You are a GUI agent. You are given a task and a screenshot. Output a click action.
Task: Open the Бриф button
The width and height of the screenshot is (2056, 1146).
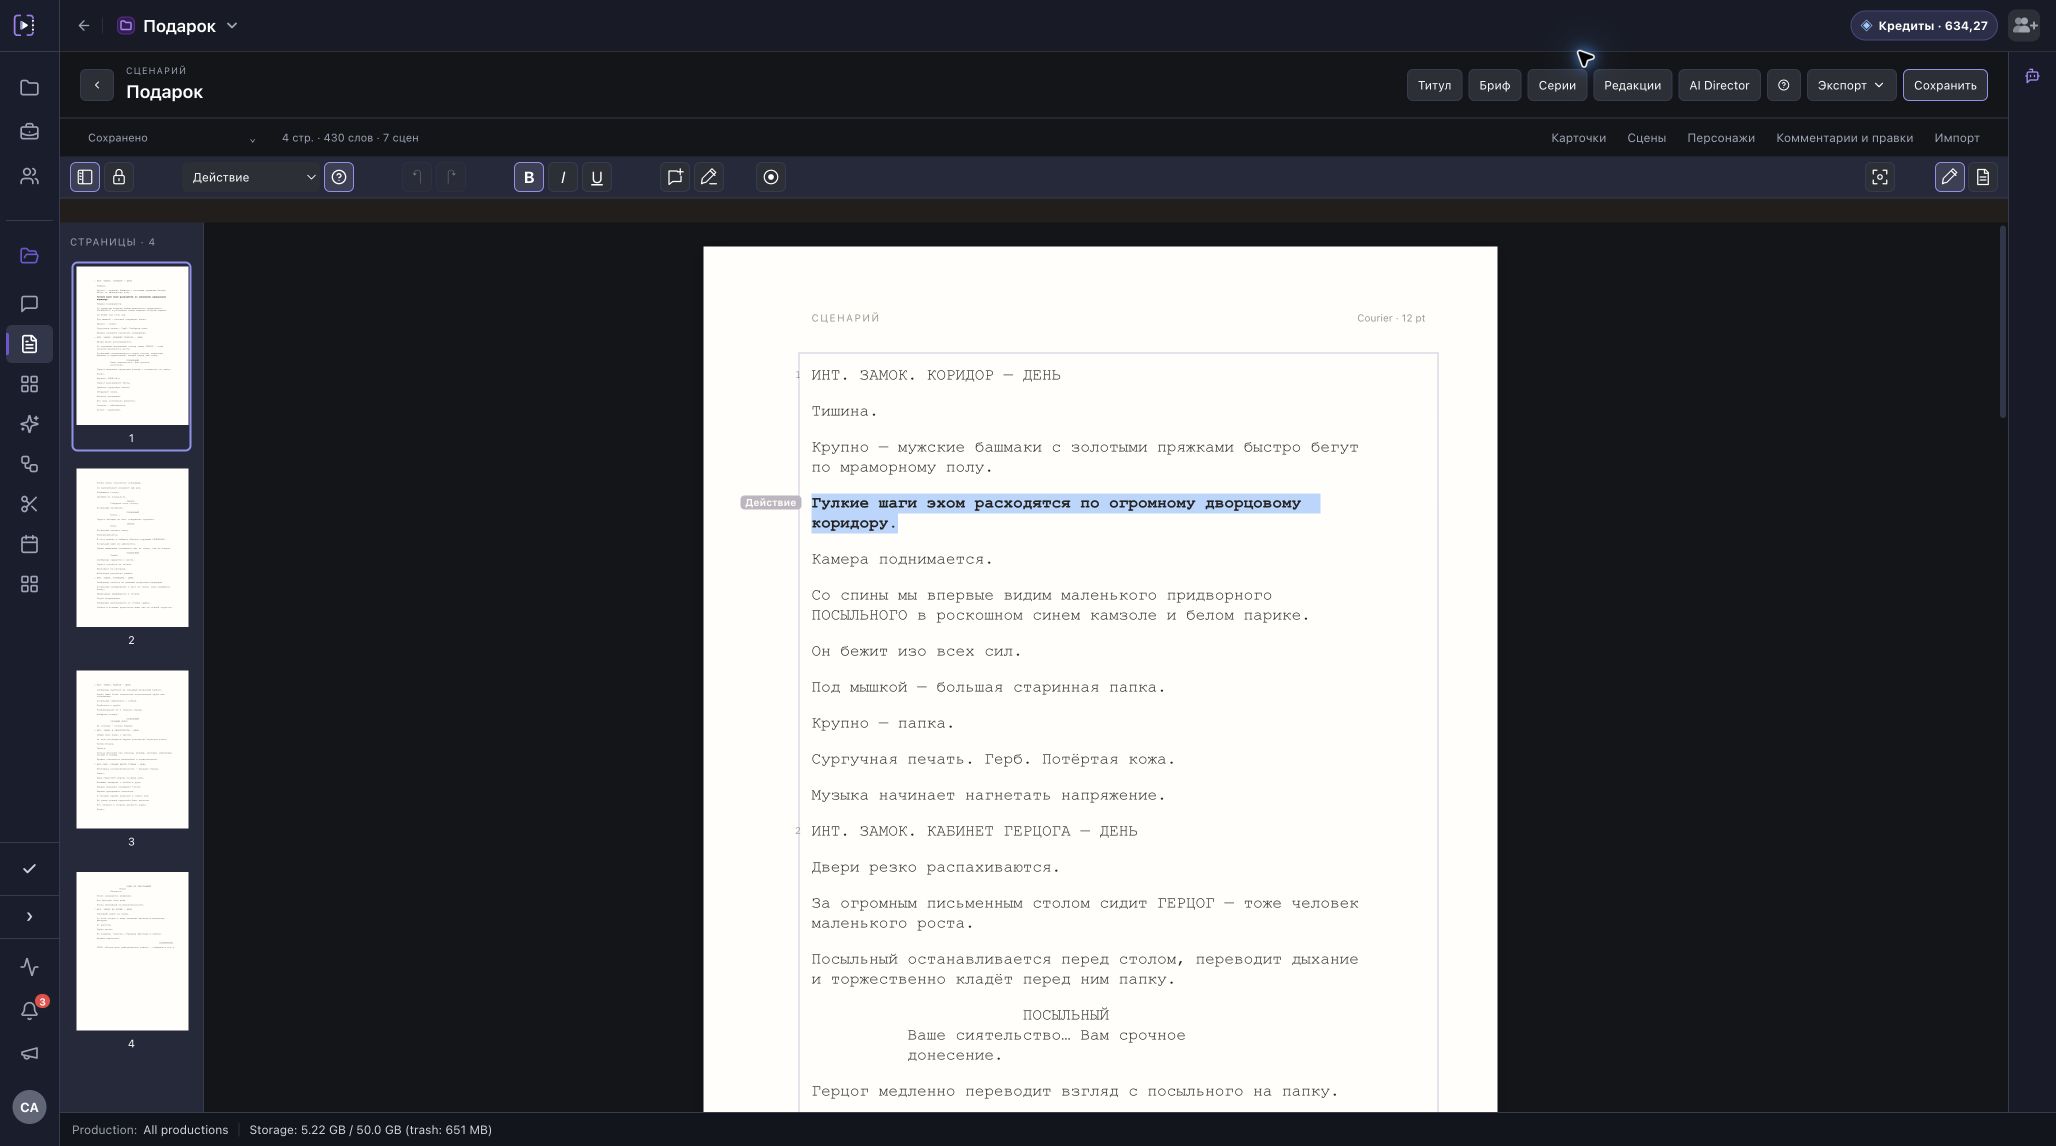click(1495, 85)
